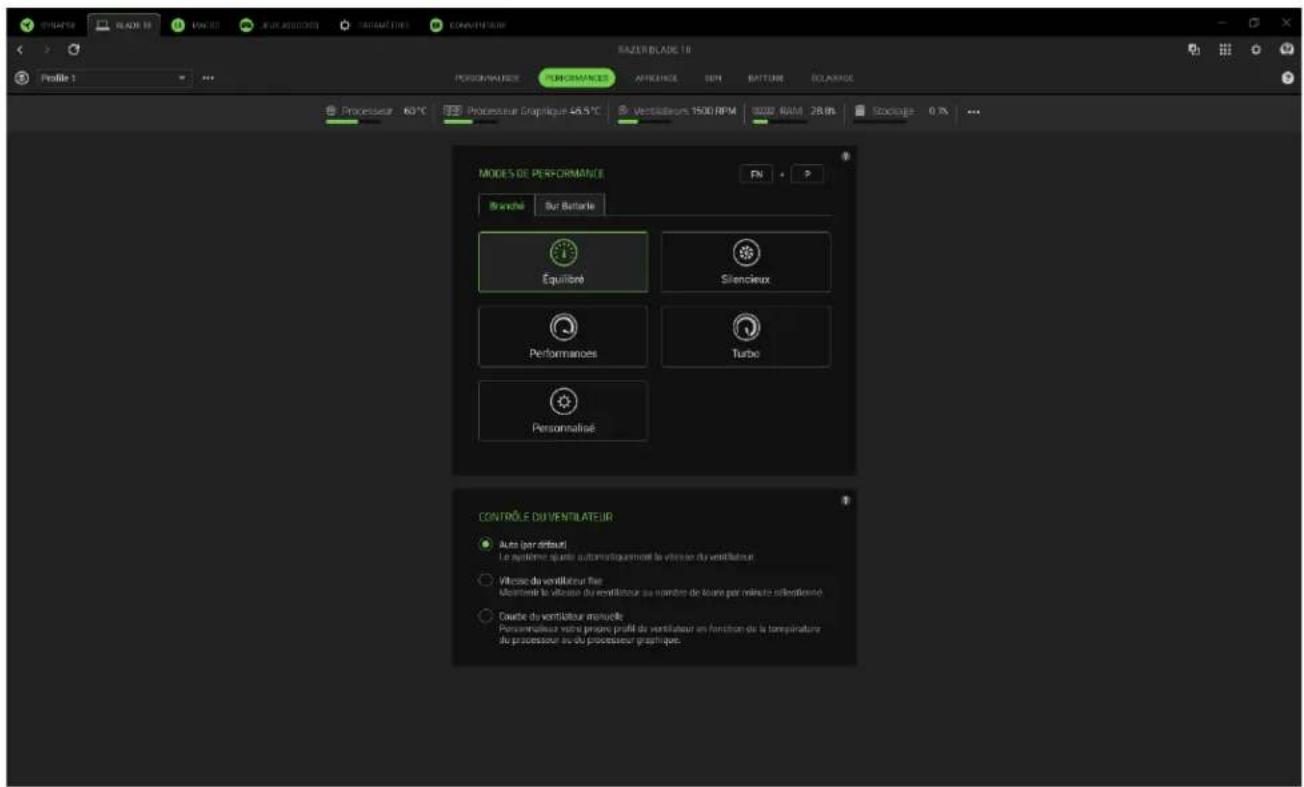
Task: Select the highlighted Performances sub-tab
Action: (577, 77)
